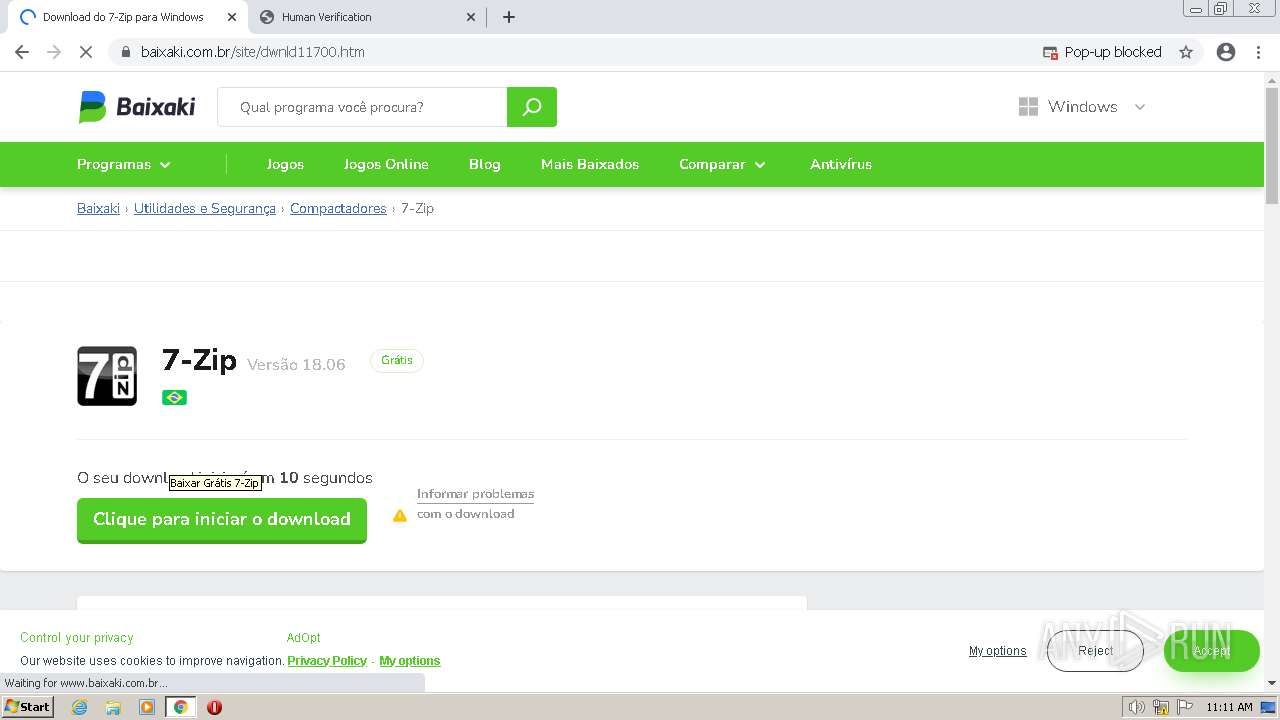Viewport: 1280px width, 720px height.
Task: Open the bold 'My options' link
Action: (410, 661)
